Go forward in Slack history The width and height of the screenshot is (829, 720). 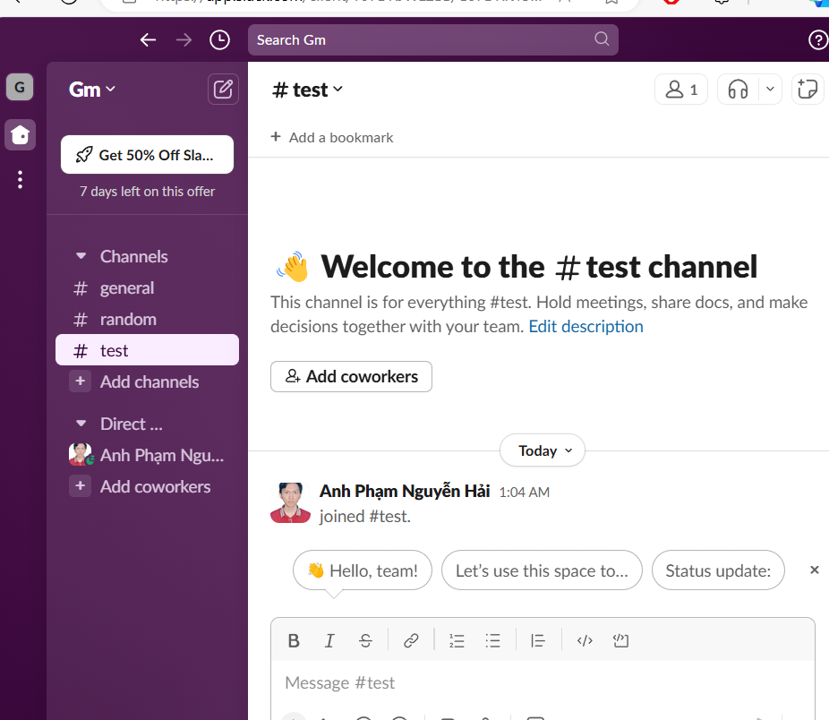tap(183, 40)
